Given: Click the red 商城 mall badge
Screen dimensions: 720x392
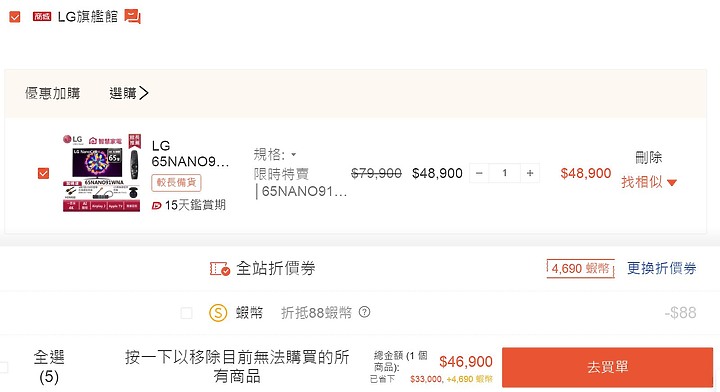Looking at the screenshot, I should pos(42,17).
